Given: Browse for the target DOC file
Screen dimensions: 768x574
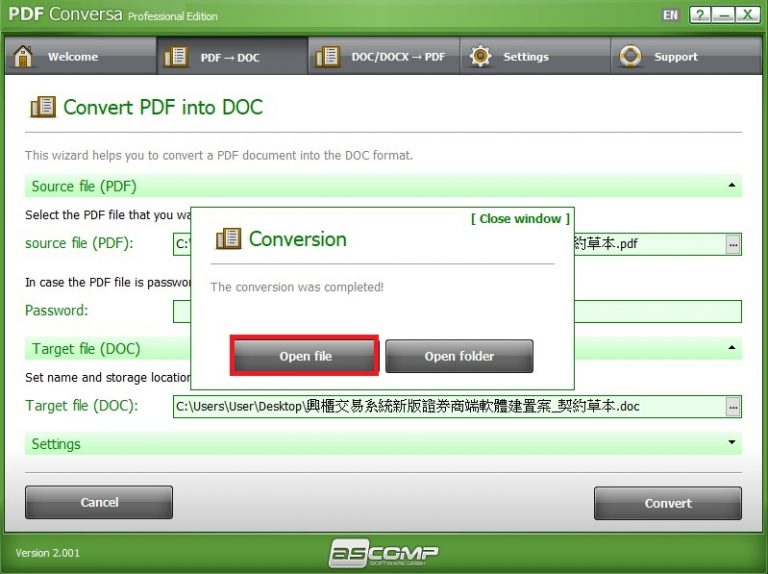Looking at the screenshot, I should click(733, 407).
